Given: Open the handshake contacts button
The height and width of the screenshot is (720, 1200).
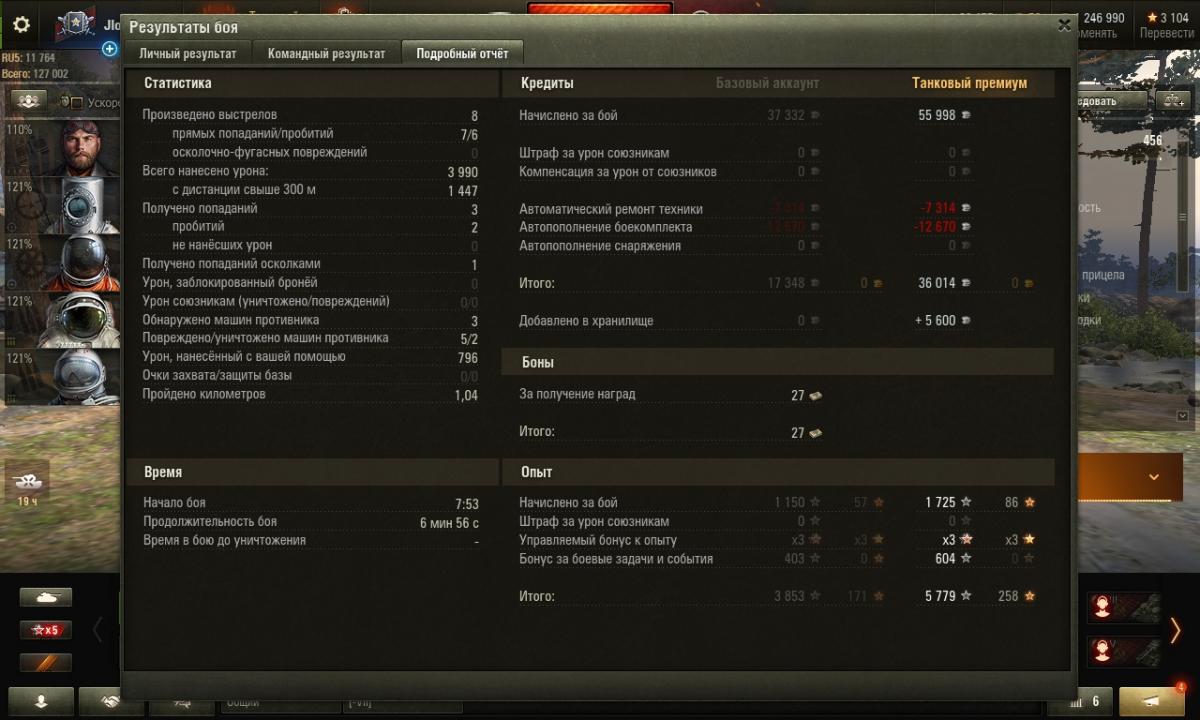Looking at the screenshot, I should click(101, 701).
